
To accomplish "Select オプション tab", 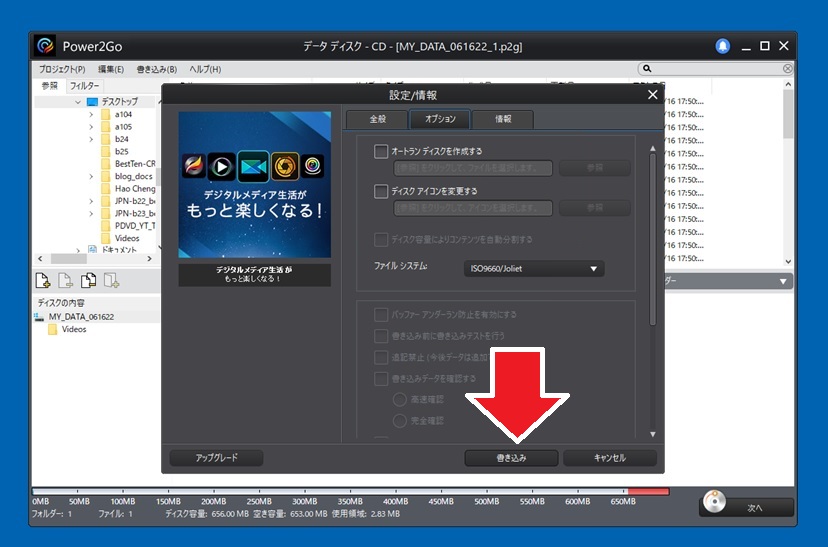I will (x=440, y=119).
